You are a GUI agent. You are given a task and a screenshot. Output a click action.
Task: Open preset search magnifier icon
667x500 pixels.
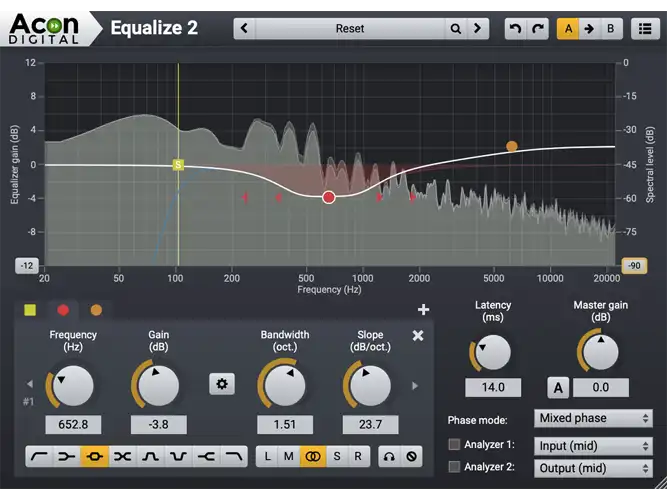coord(456,29)
